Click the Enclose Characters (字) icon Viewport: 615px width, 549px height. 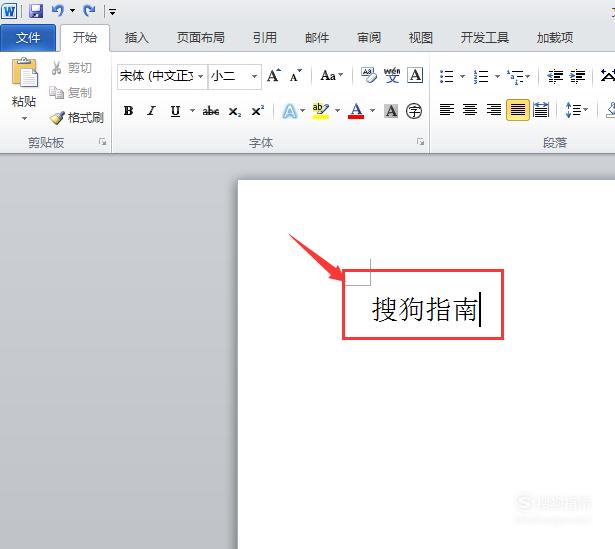(414, 111)
